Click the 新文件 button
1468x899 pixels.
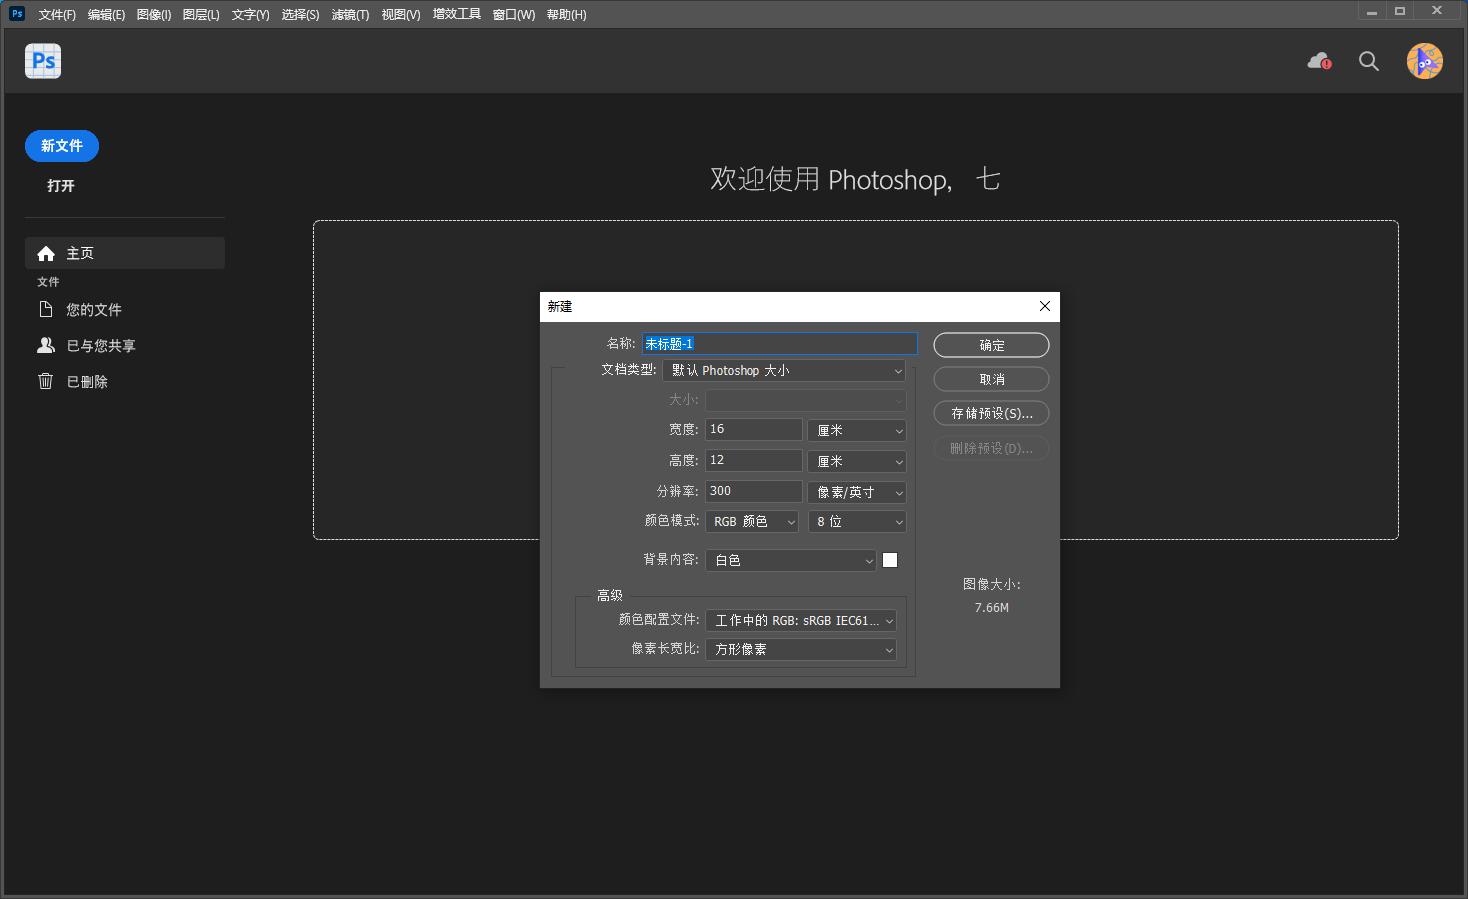point(62,146)
